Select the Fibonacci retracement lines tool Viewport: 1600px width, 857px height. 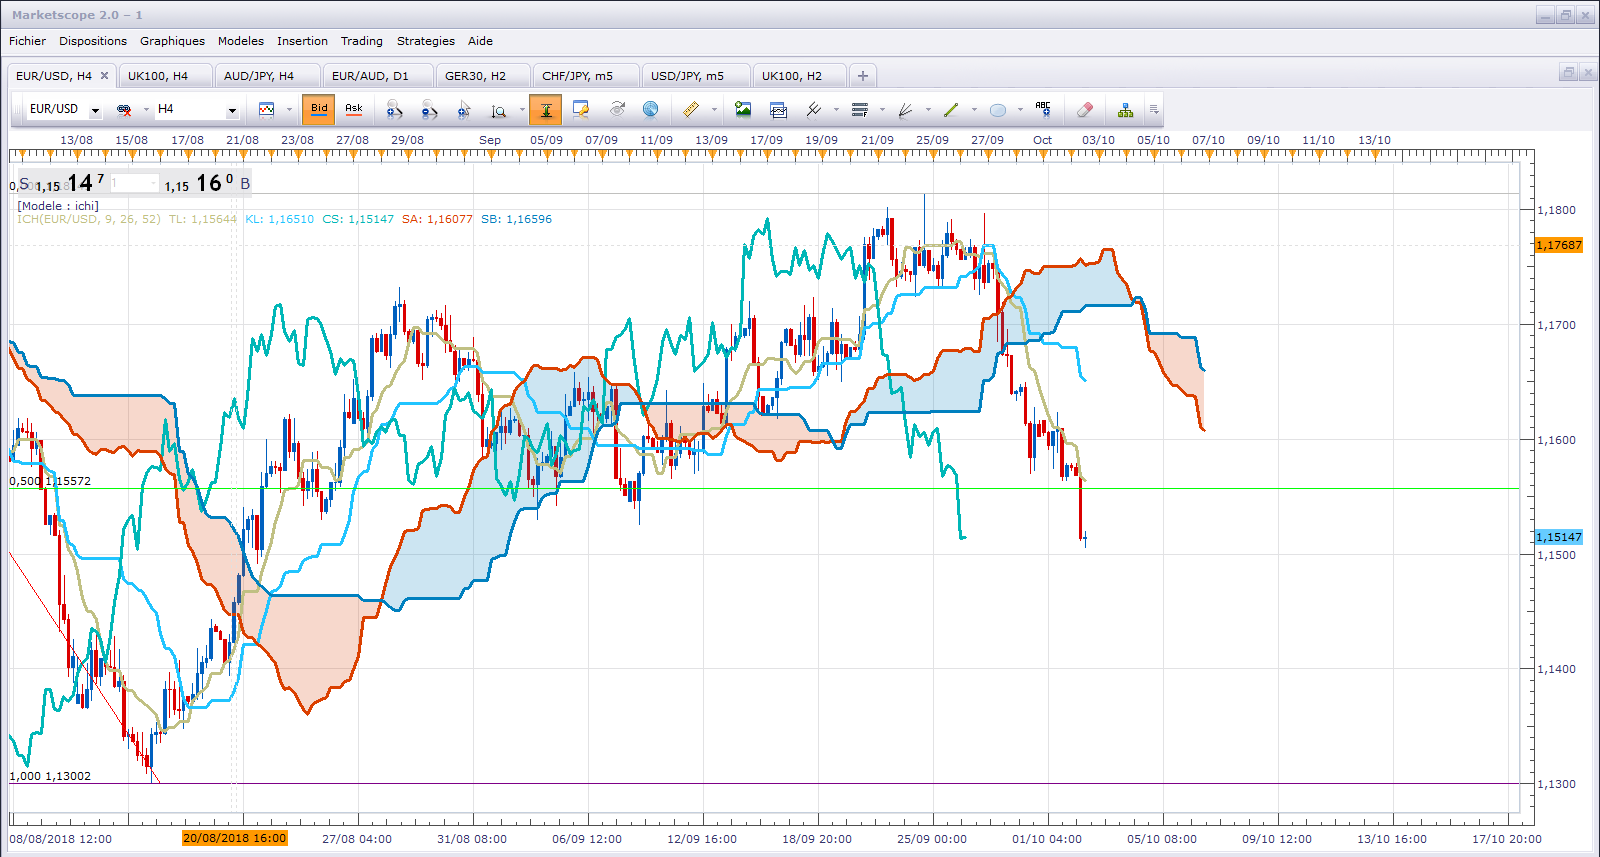pos(860,110)
